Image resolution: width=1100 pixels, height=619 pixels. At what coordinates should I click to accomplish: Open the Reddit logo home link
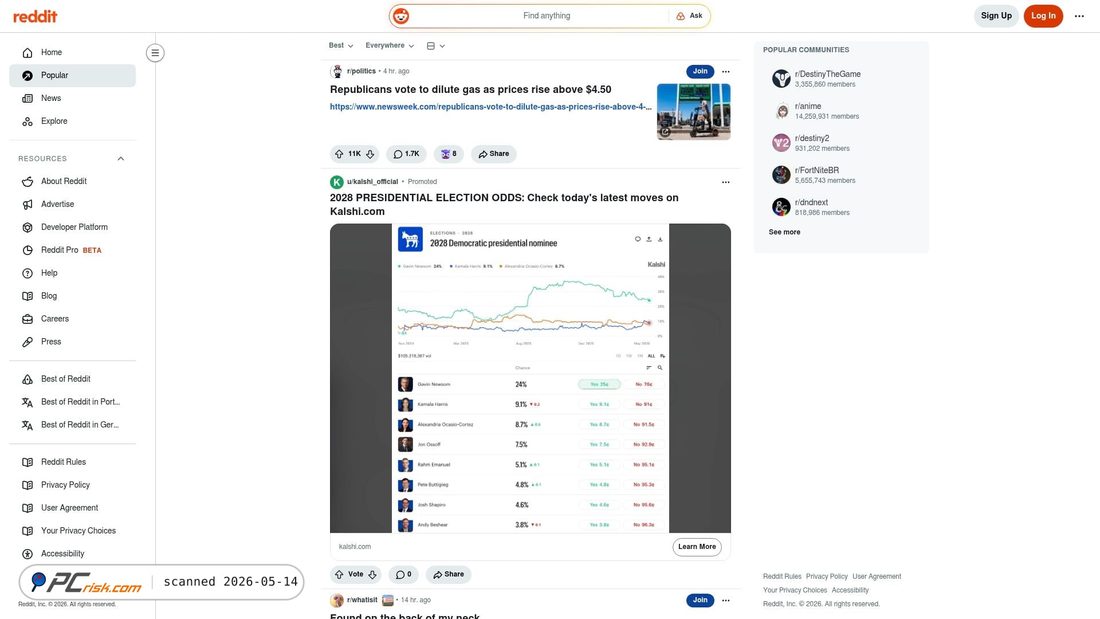point(35,16)
